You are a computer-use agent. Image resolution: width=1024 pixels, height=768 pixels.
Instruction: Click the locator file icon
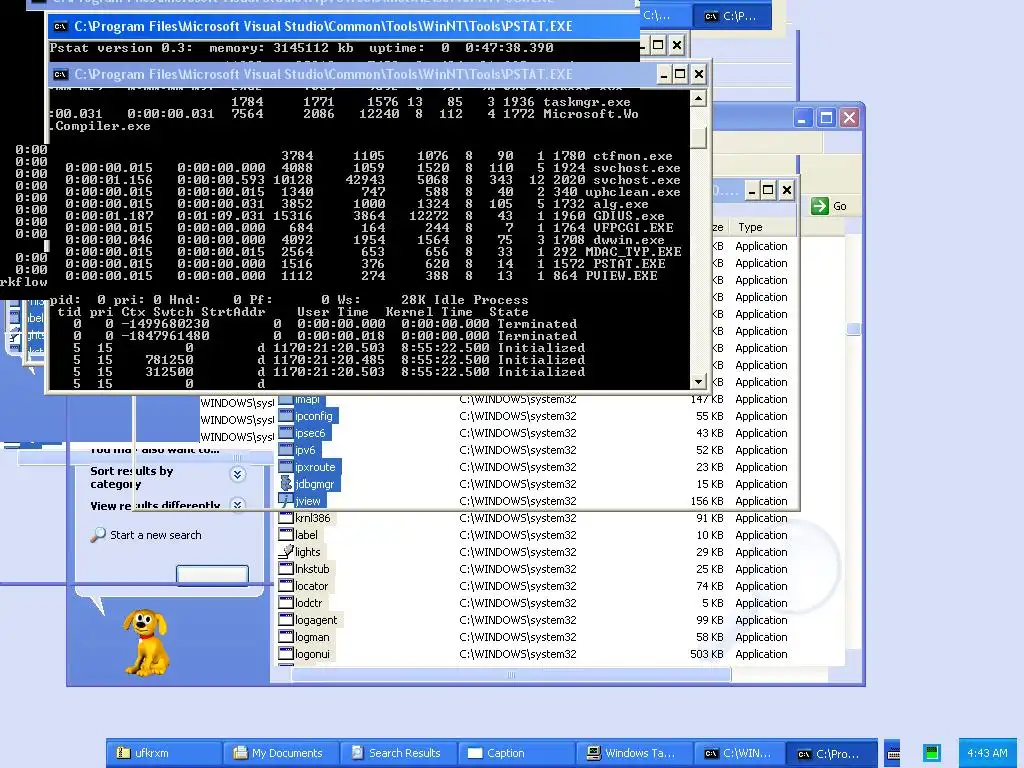tap(285, 586)
